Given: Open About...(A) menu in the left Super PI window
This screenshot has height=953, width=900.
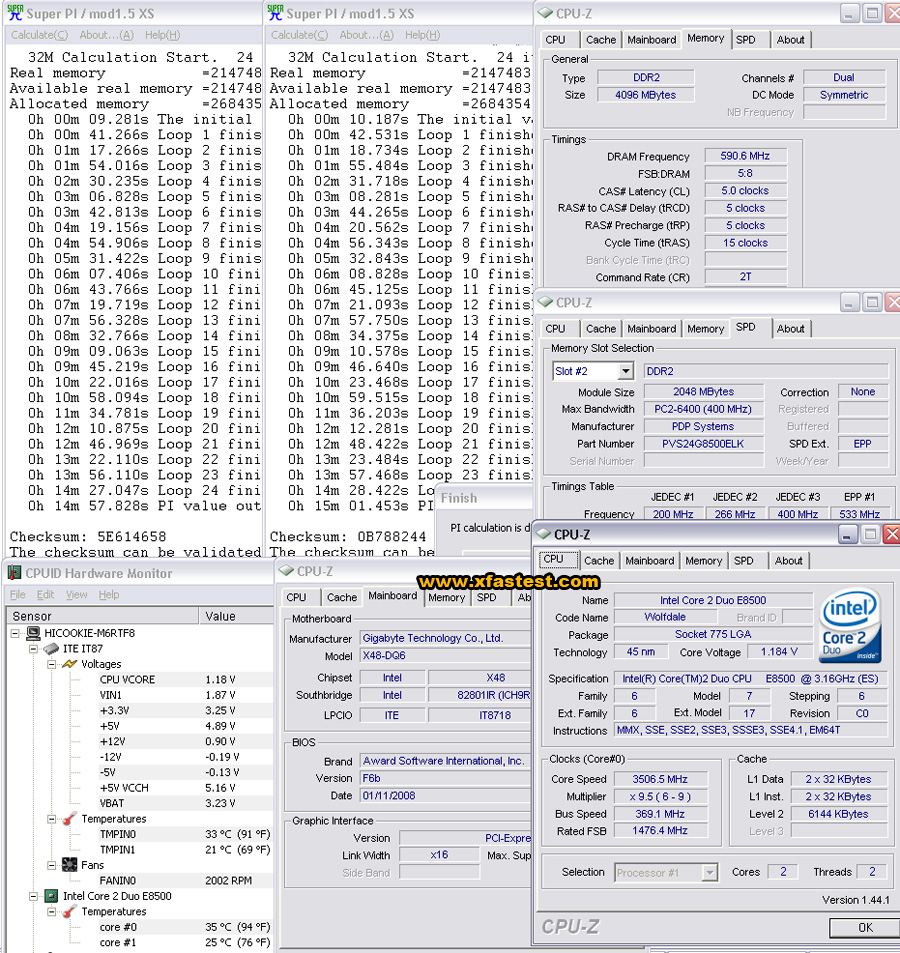Looking at the screenshot, I should [x=106, y=35].
